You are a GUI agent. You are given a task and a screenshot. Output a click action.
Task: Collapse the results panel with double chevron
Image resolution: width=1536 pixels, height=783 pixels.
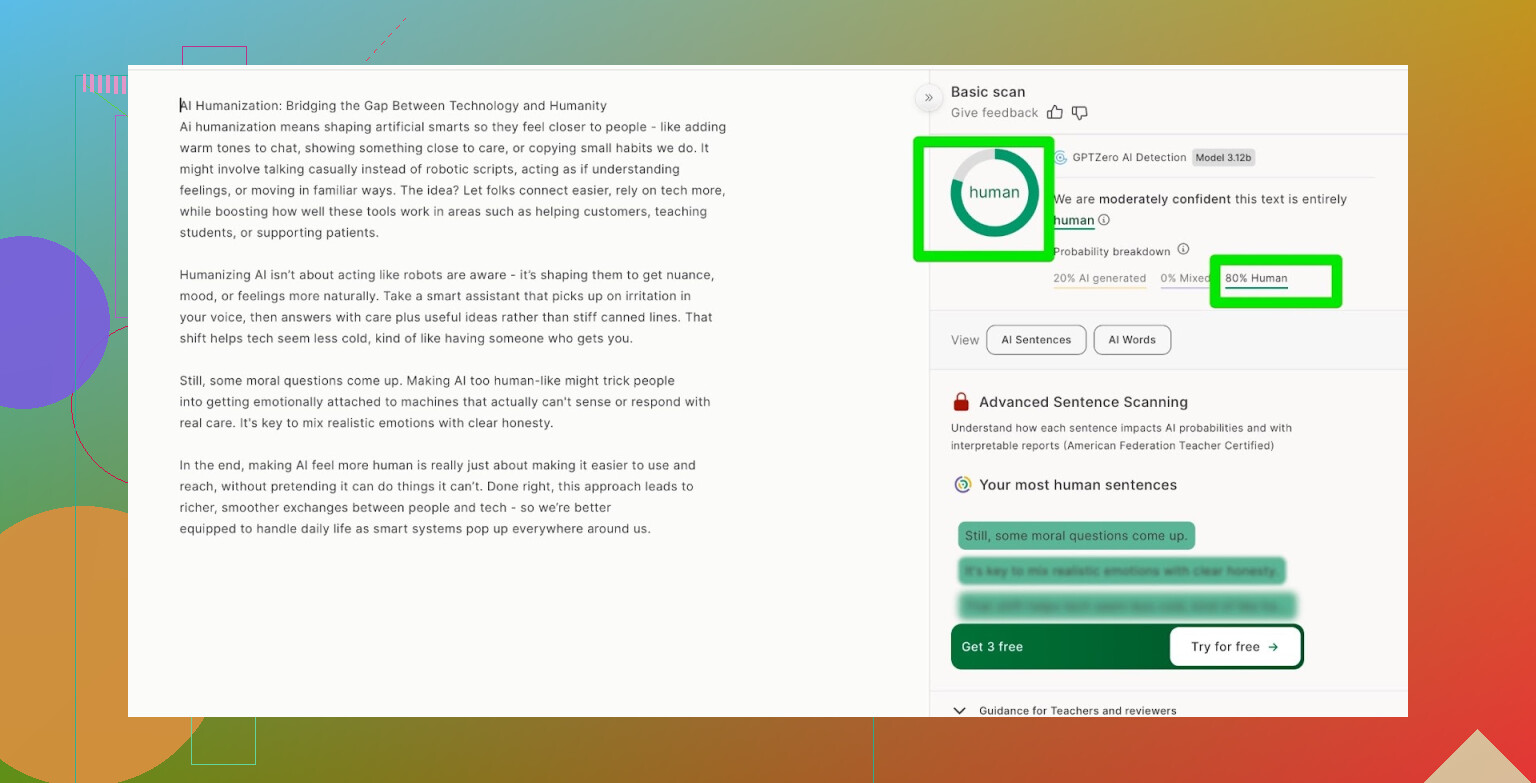click(928, 97)
